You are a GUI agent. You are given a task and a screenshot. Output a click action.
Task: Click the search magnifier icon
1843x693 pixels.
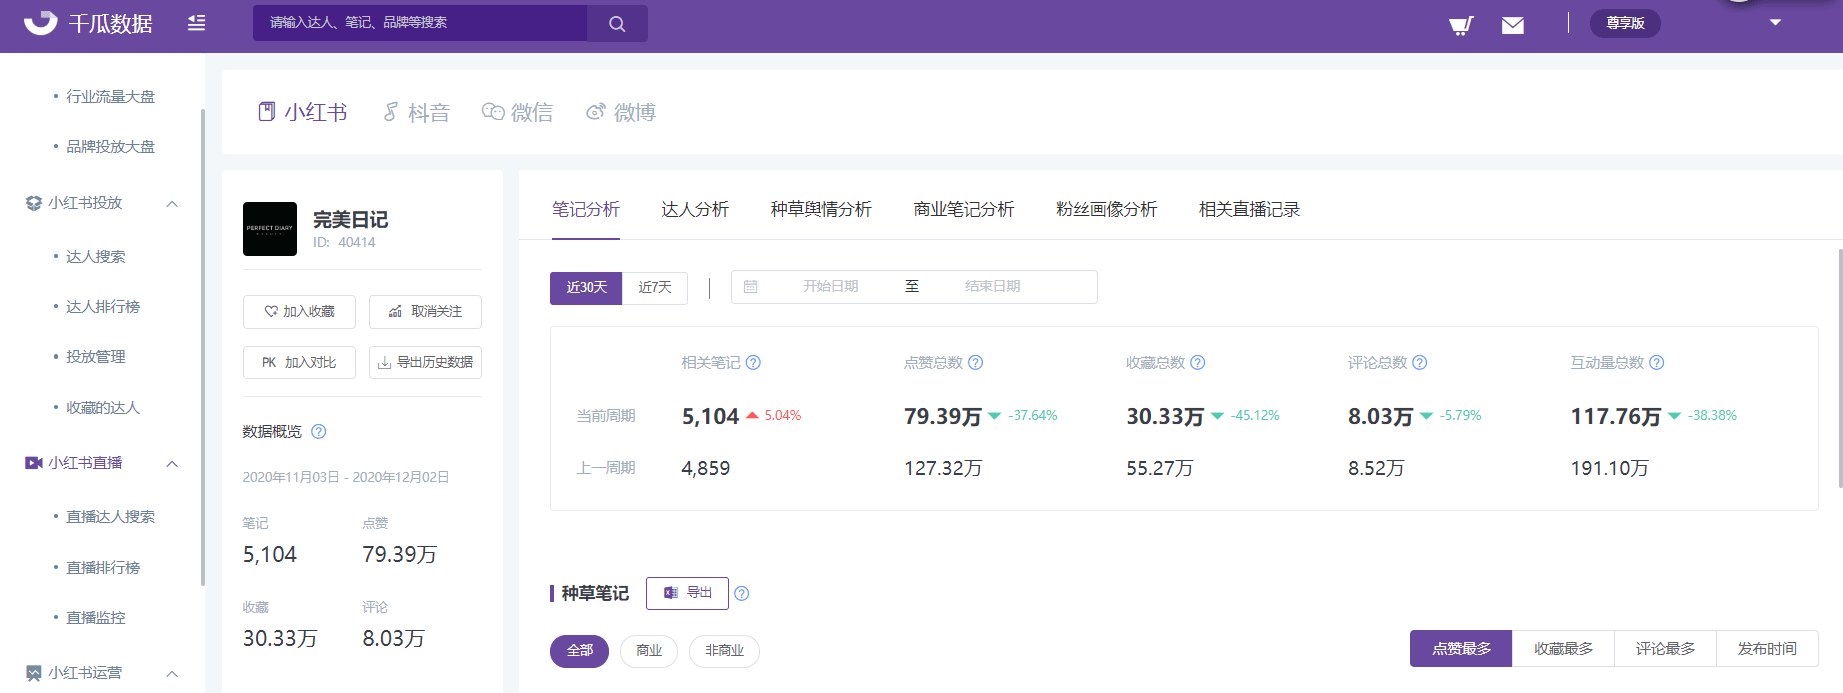617,24
